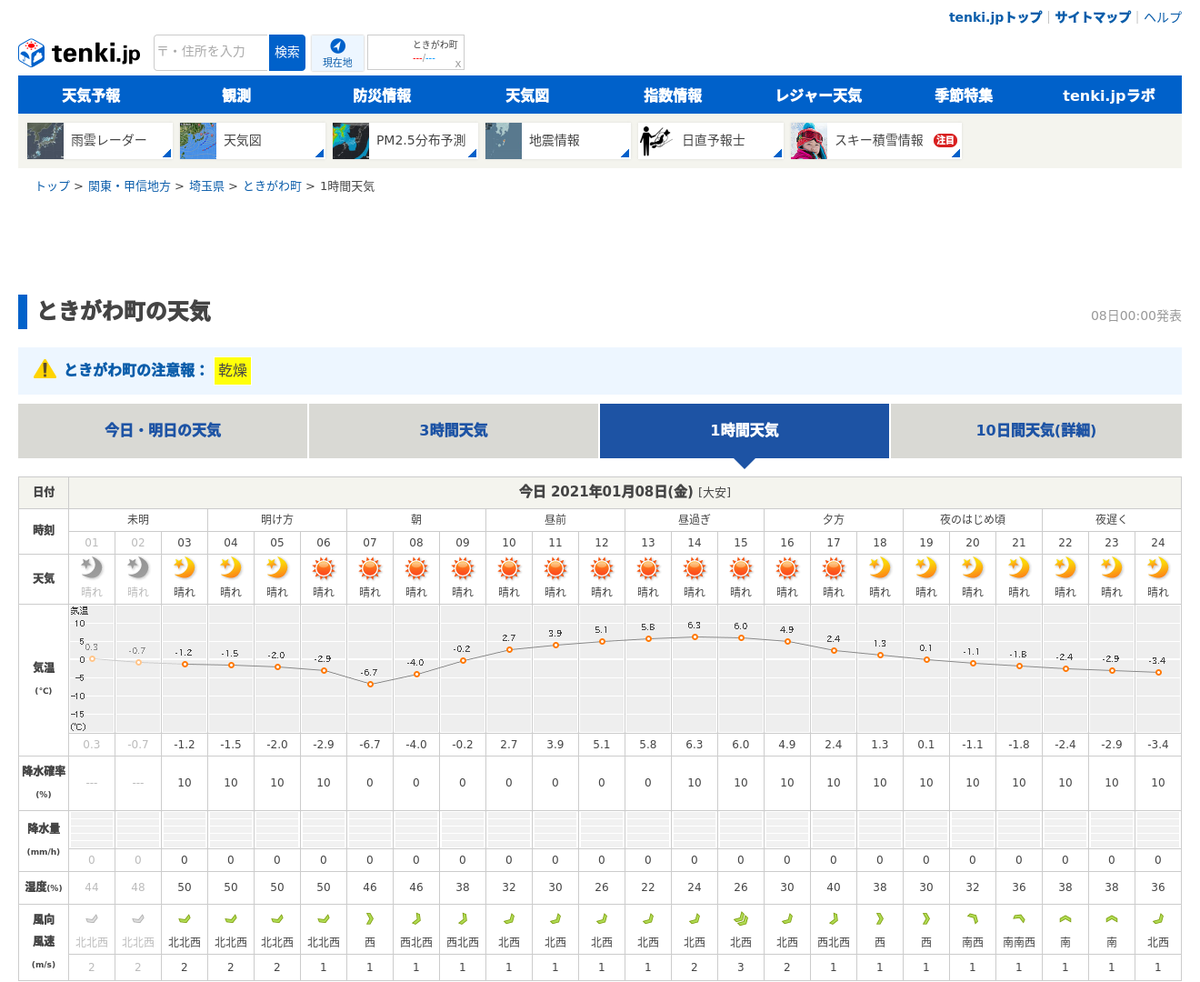Image resolution: width=1200 pixels, height=982 pixels.
Task: Open the 地震情報 shortcut
Action: [558, 141]
